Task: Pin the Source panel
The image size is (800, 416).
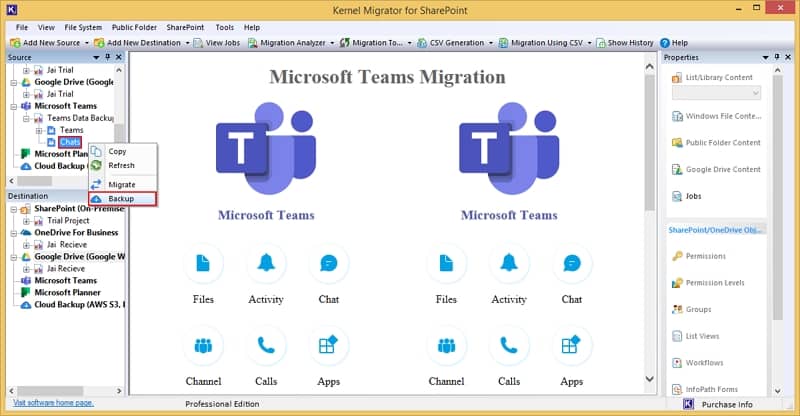Action: (107, 57)
